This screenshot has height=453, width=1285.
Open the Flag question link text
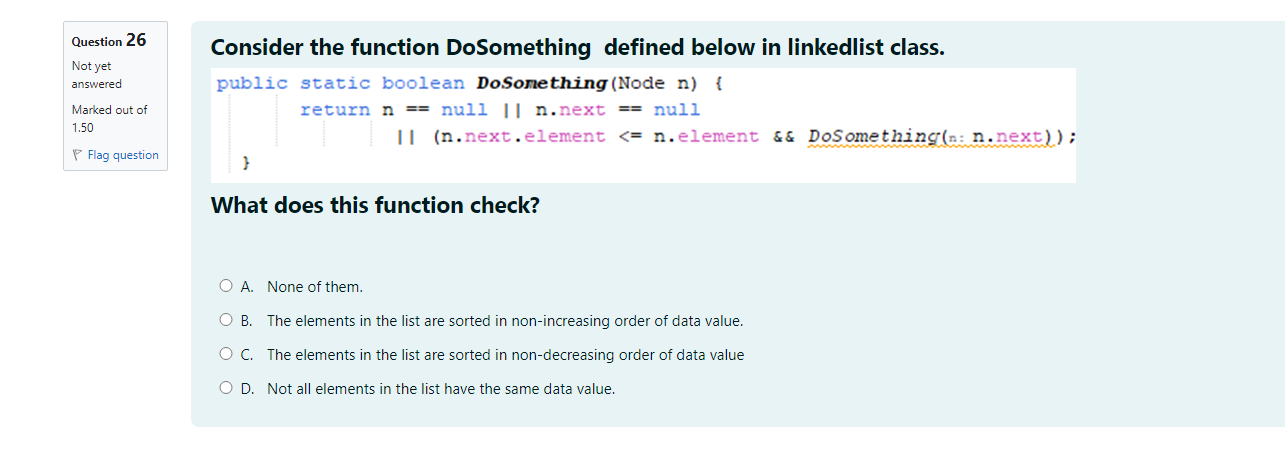click(x=123, y=155)
